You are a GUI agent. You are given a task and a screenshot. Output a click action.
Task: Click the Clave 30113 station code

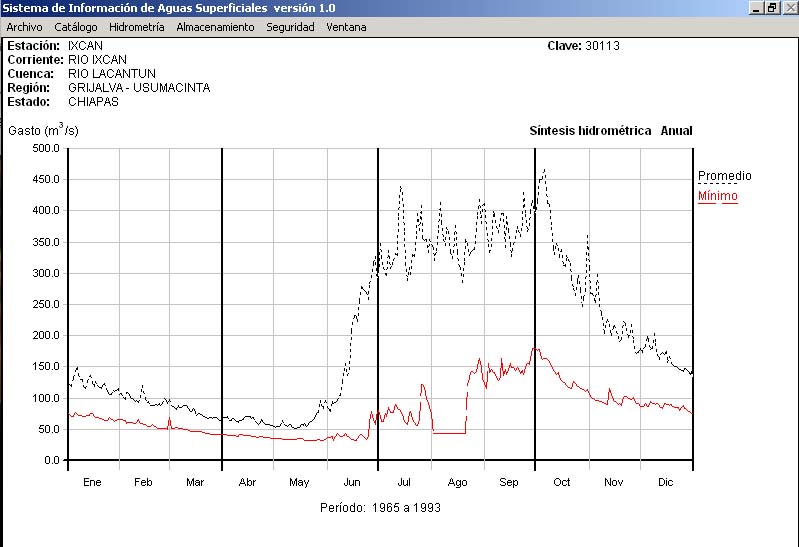(x=583, y=46)
